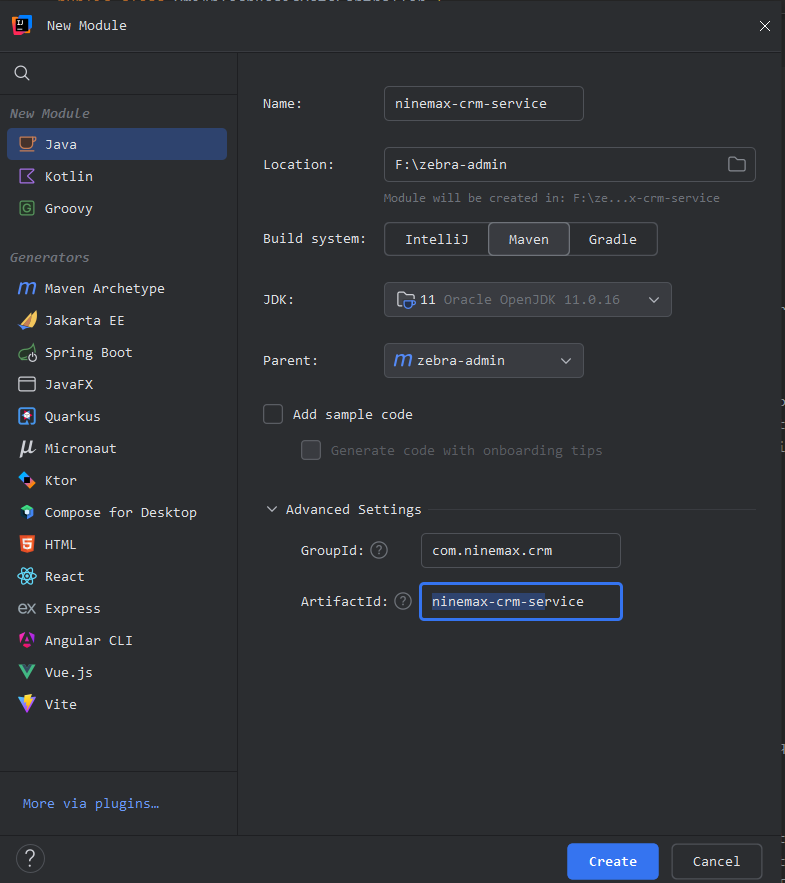The width and height of the screenshot is (785, 883).
Task: Switch build system to IntelliJ
Action: [x=436, y=239]
